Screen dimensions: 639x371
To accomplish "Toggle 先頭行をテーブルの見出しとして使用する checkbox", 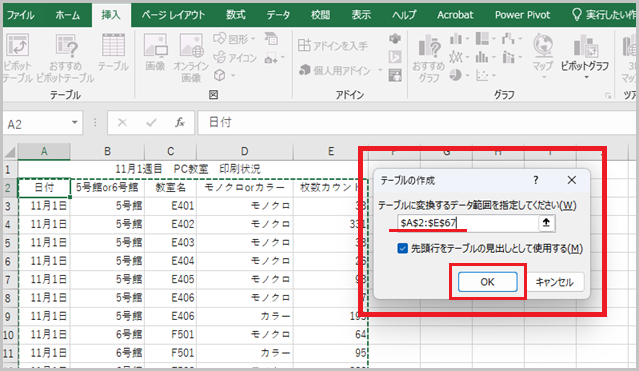I will pos(403,248).
